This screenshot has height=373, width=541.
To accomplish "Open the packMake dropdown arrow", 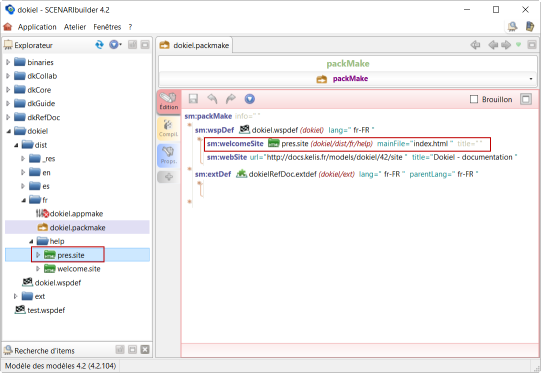I will tap(531, 79).
